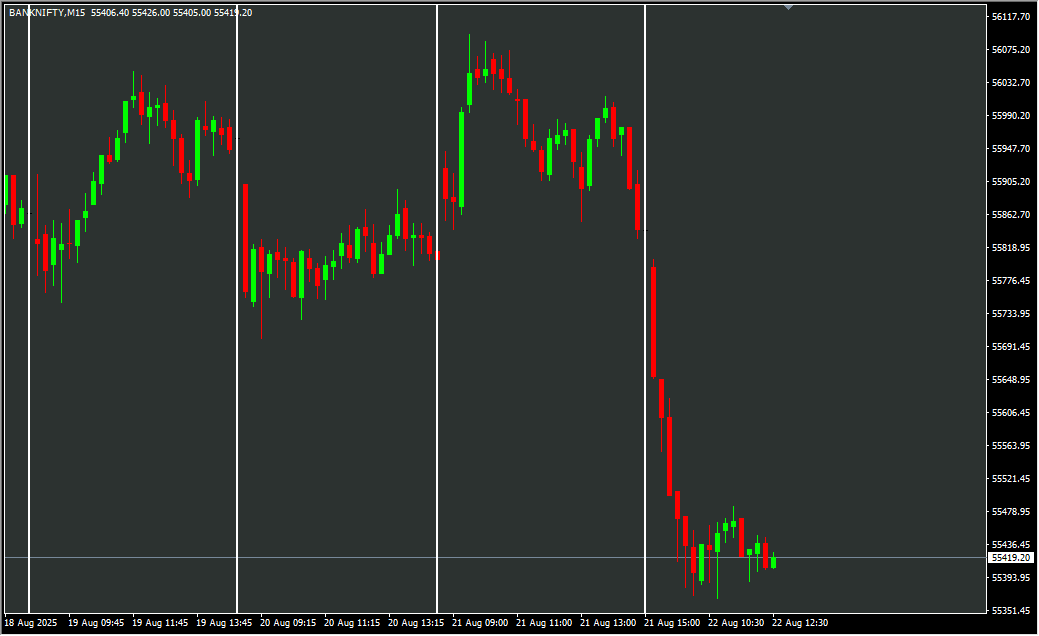Click the 21 Aug 15:00 time label
The width and height of the screenshot is (1039, 636).
click(672, 623)
